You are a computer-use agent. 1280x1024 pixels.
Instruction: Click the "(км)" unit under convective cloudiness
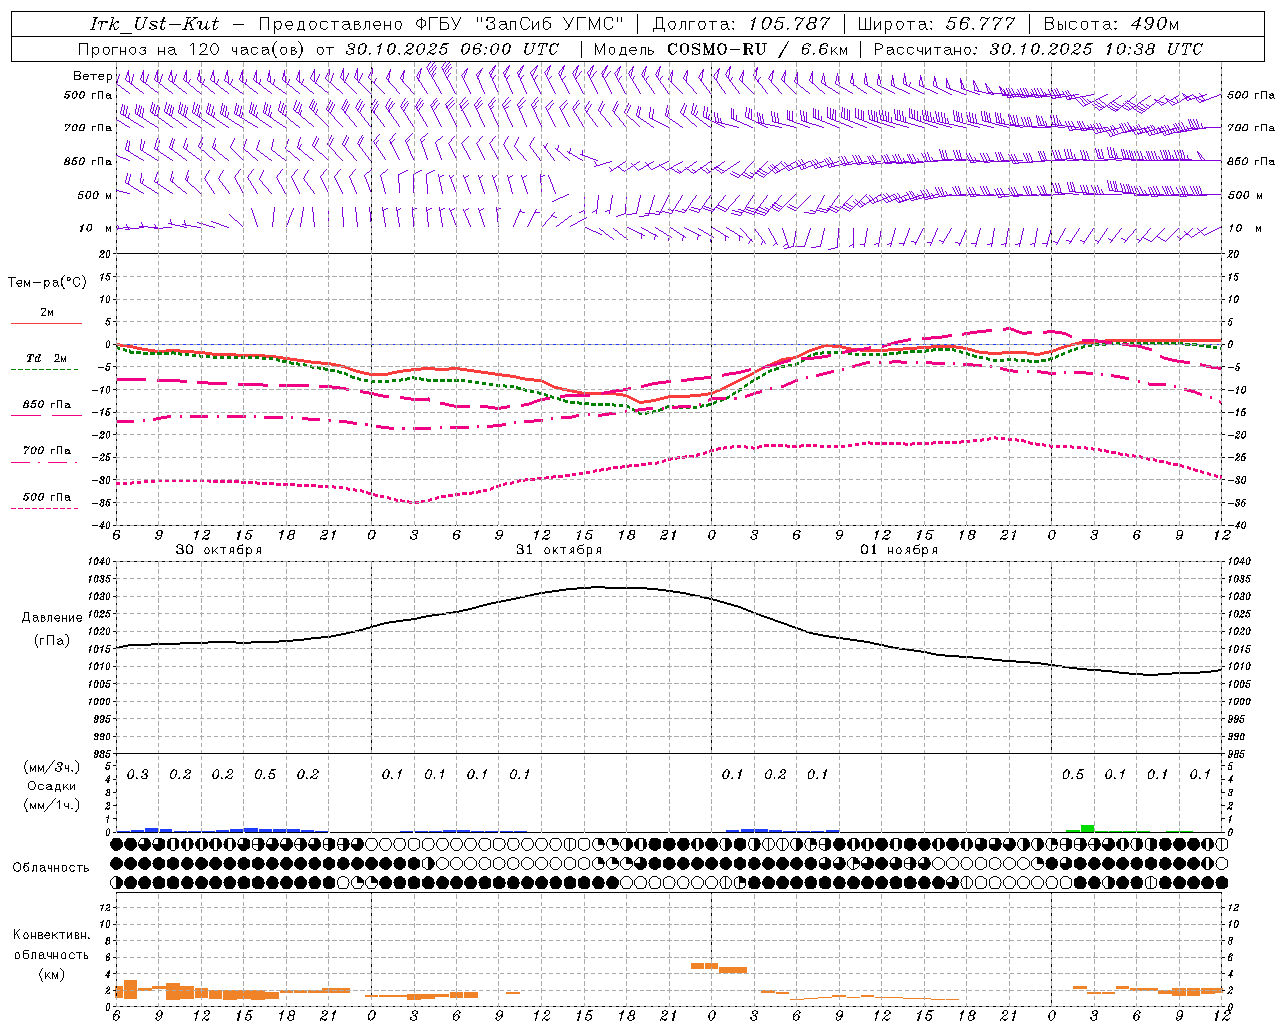[51, 974]
